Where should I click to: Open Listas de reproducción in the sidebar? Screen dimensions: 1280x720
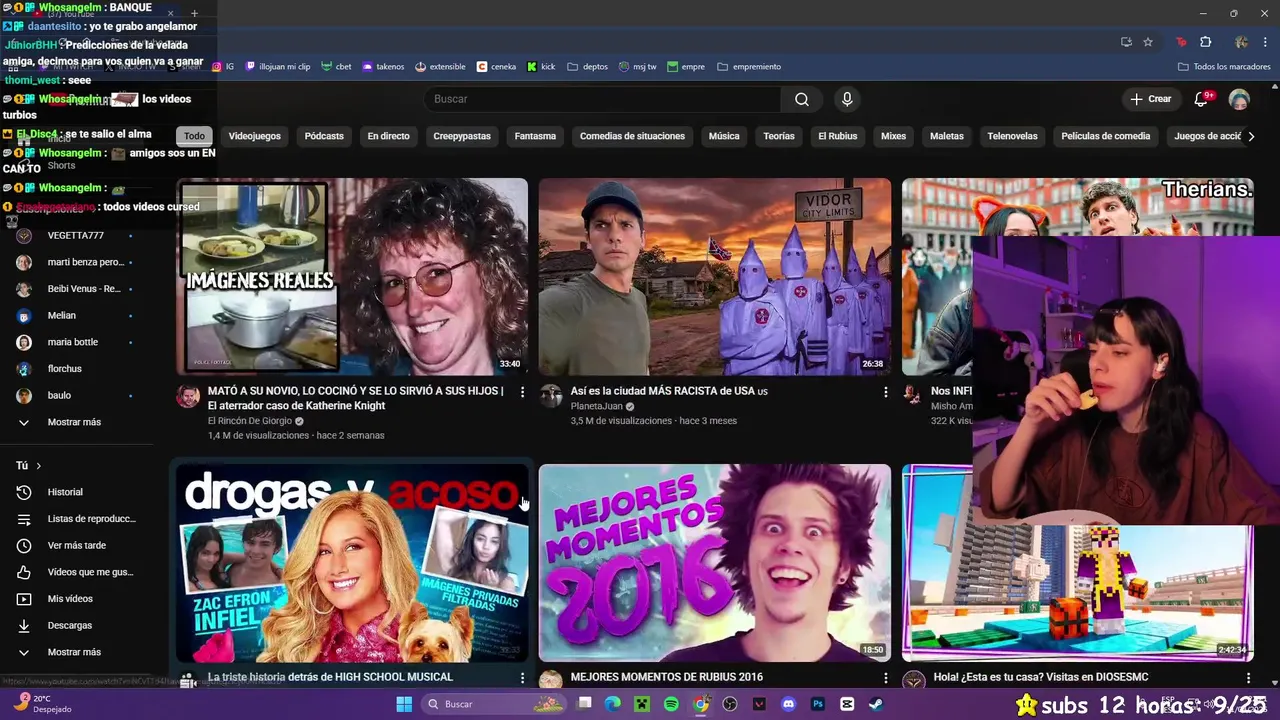[76, 519]
